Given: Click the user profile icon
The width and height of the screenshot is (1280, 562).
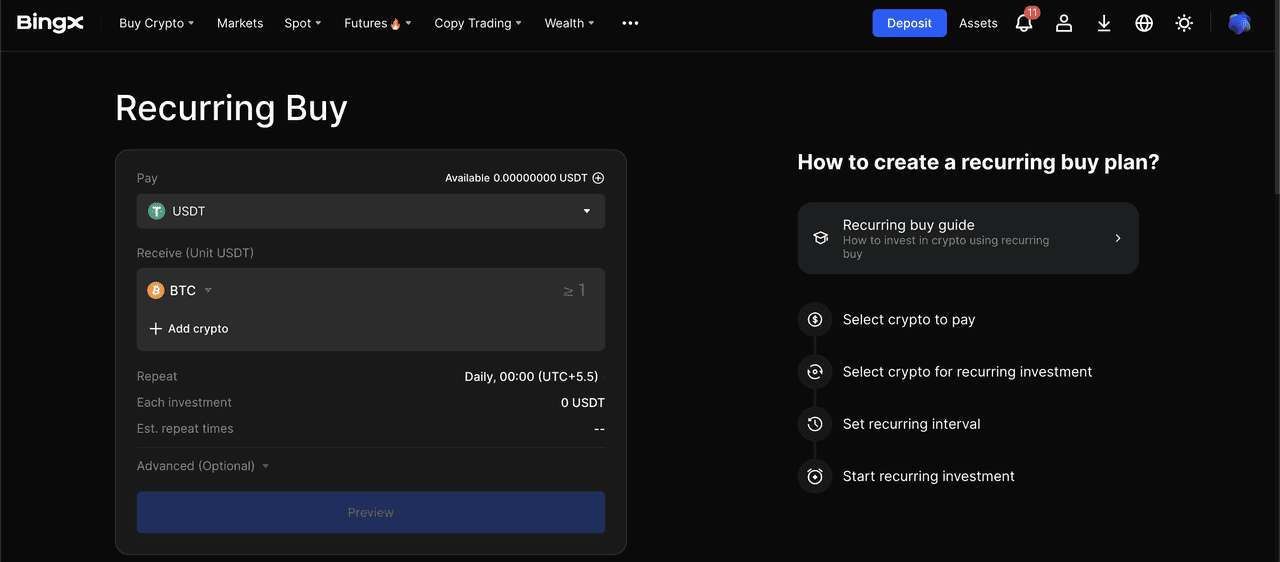Looking at the screenshot, I should click(1064, 23).
